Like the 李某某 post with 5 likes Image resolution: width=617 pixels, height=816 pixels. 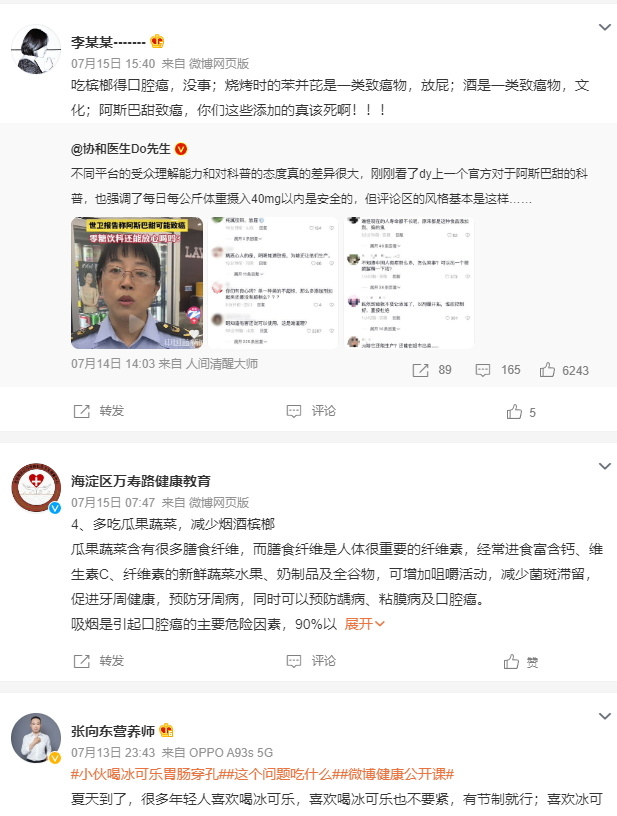pyautogui.click(x=521, y=412)
